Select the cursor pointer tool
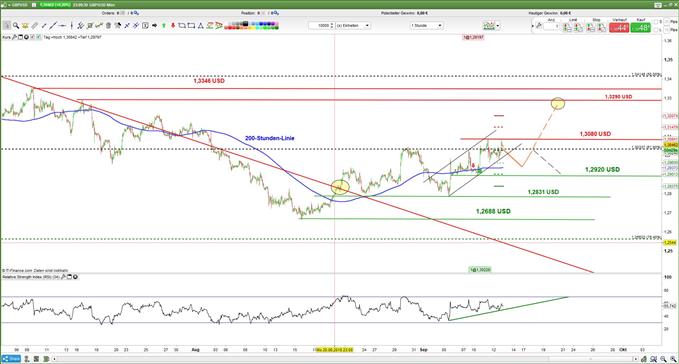The height and width of the screenshot is (364, 679). click(7, 26)
